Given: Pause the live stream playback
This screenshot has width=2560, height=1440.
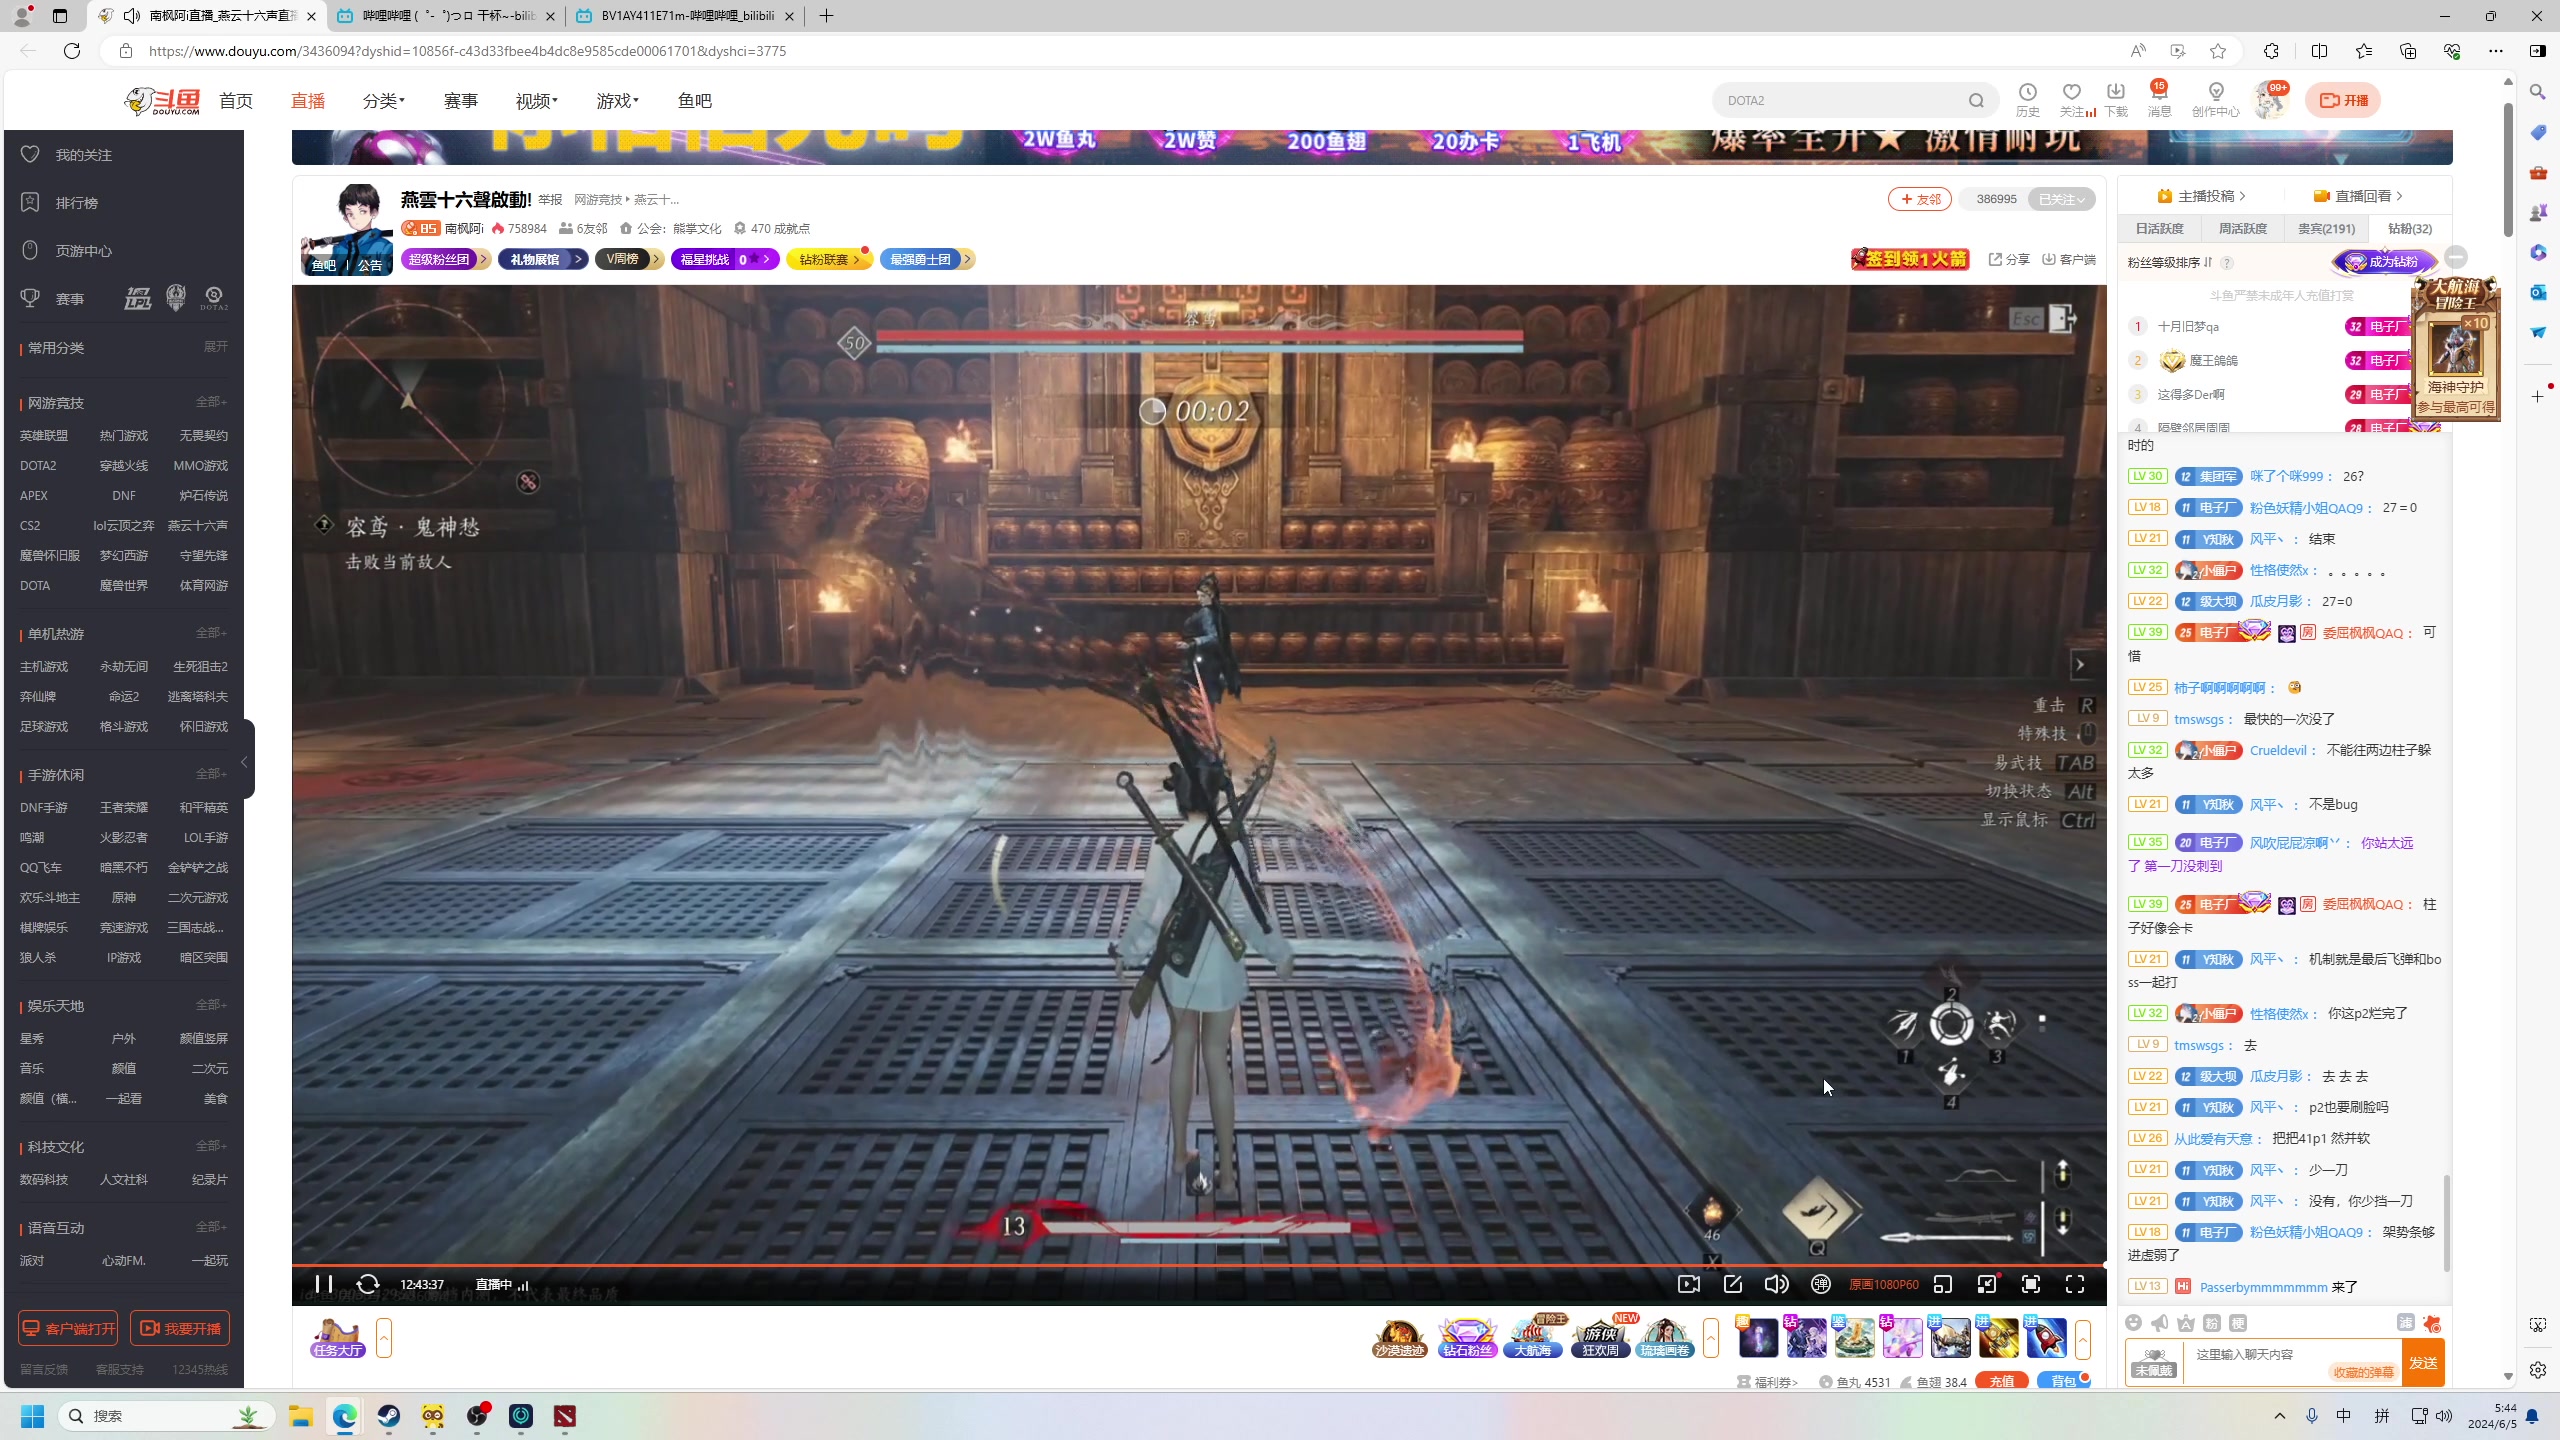Looking at the screenshot, I should pyautogui.click(x=323, y=1284).
